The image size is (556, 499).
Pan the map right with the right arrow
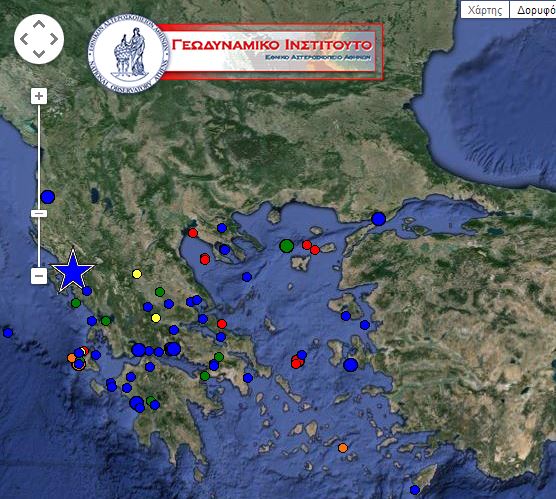(x=54, y=39)
